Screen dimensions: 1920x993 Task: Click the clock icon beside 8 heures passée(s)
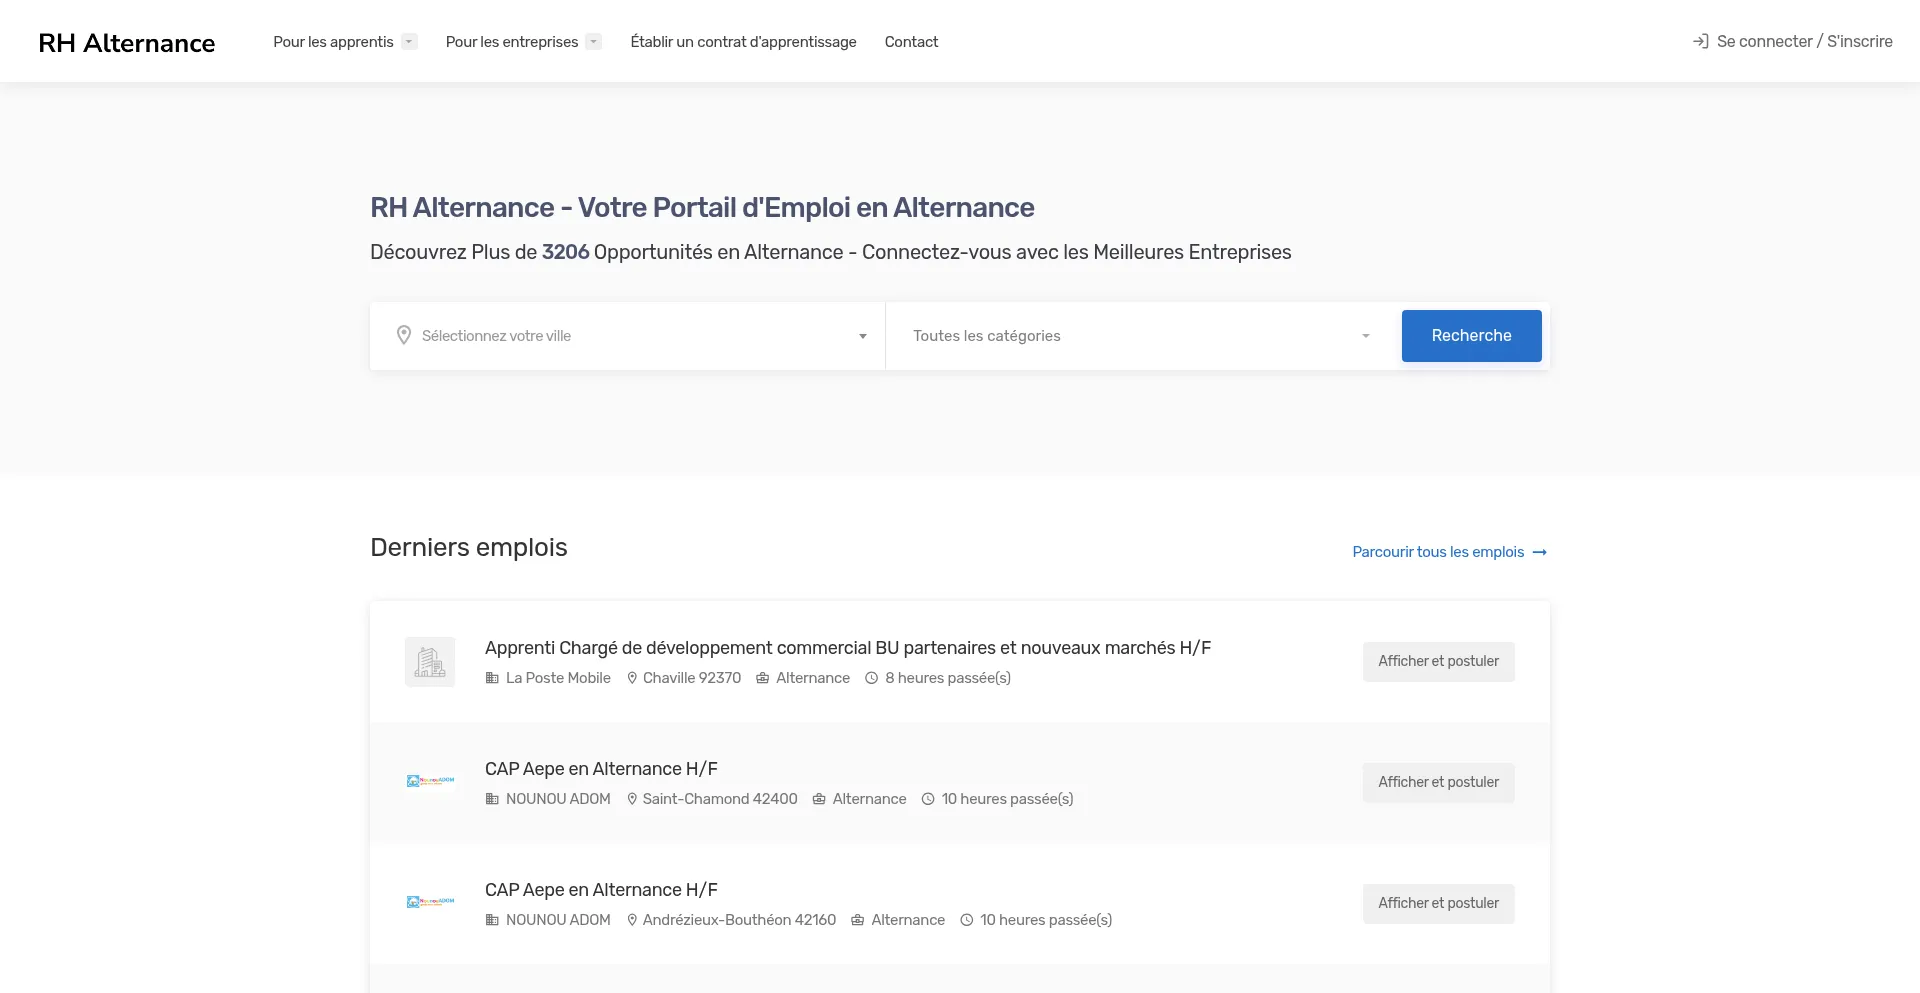coord(871,678)
